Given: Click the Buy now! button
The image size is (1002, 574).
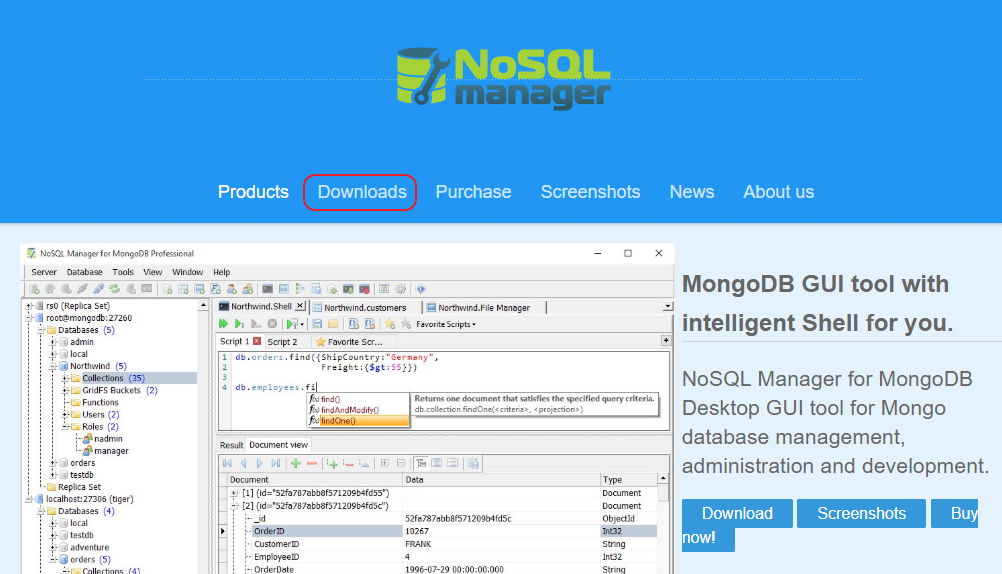Looking at the screenshot, I should point(954,513).
